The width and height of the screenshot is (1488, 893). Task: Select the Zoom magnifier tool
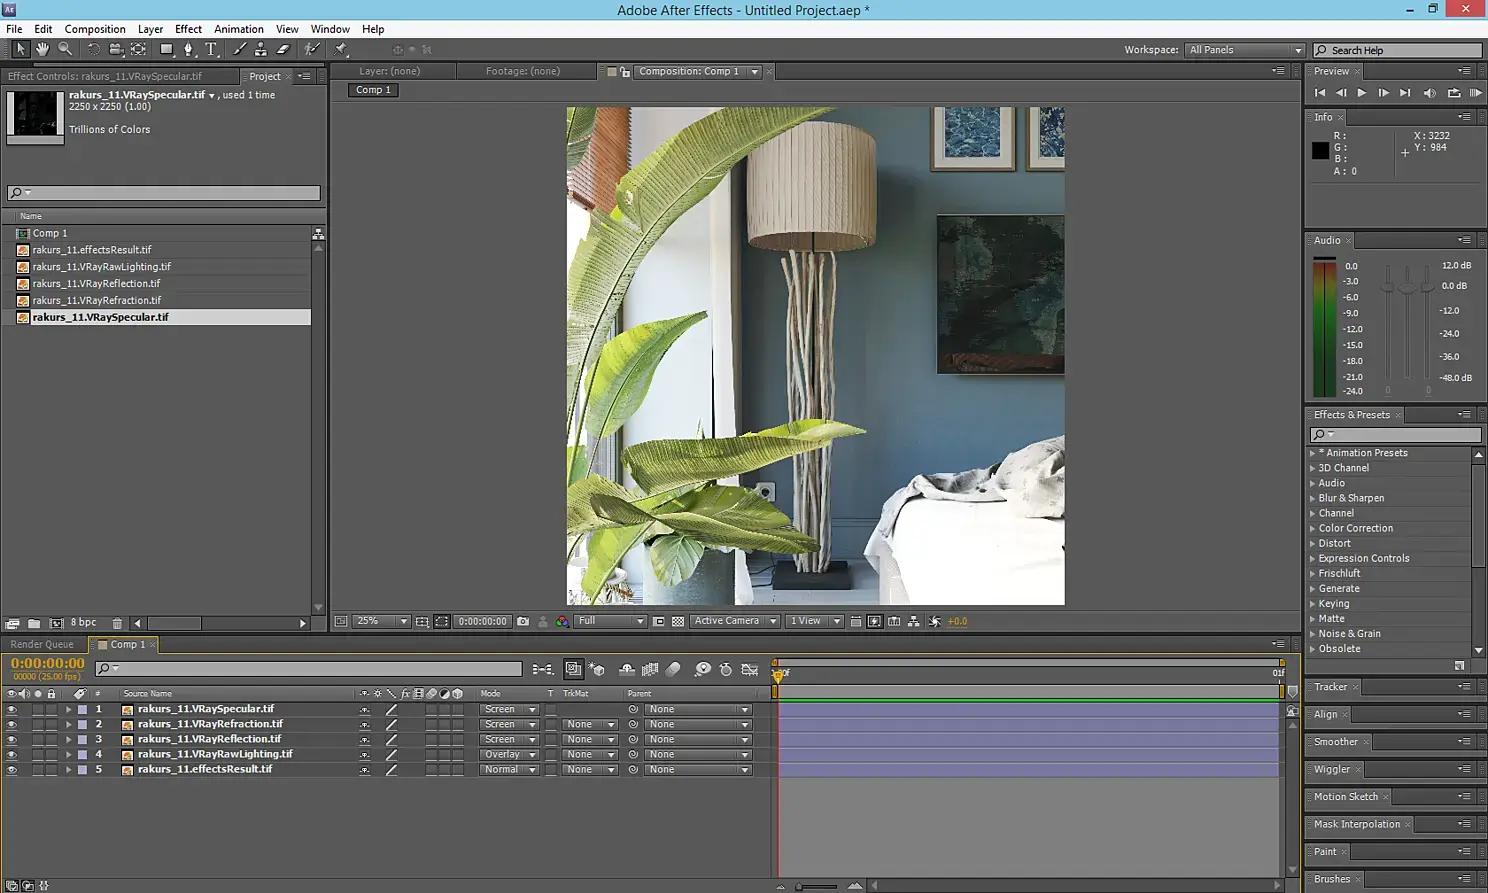[x=65, y=49]
